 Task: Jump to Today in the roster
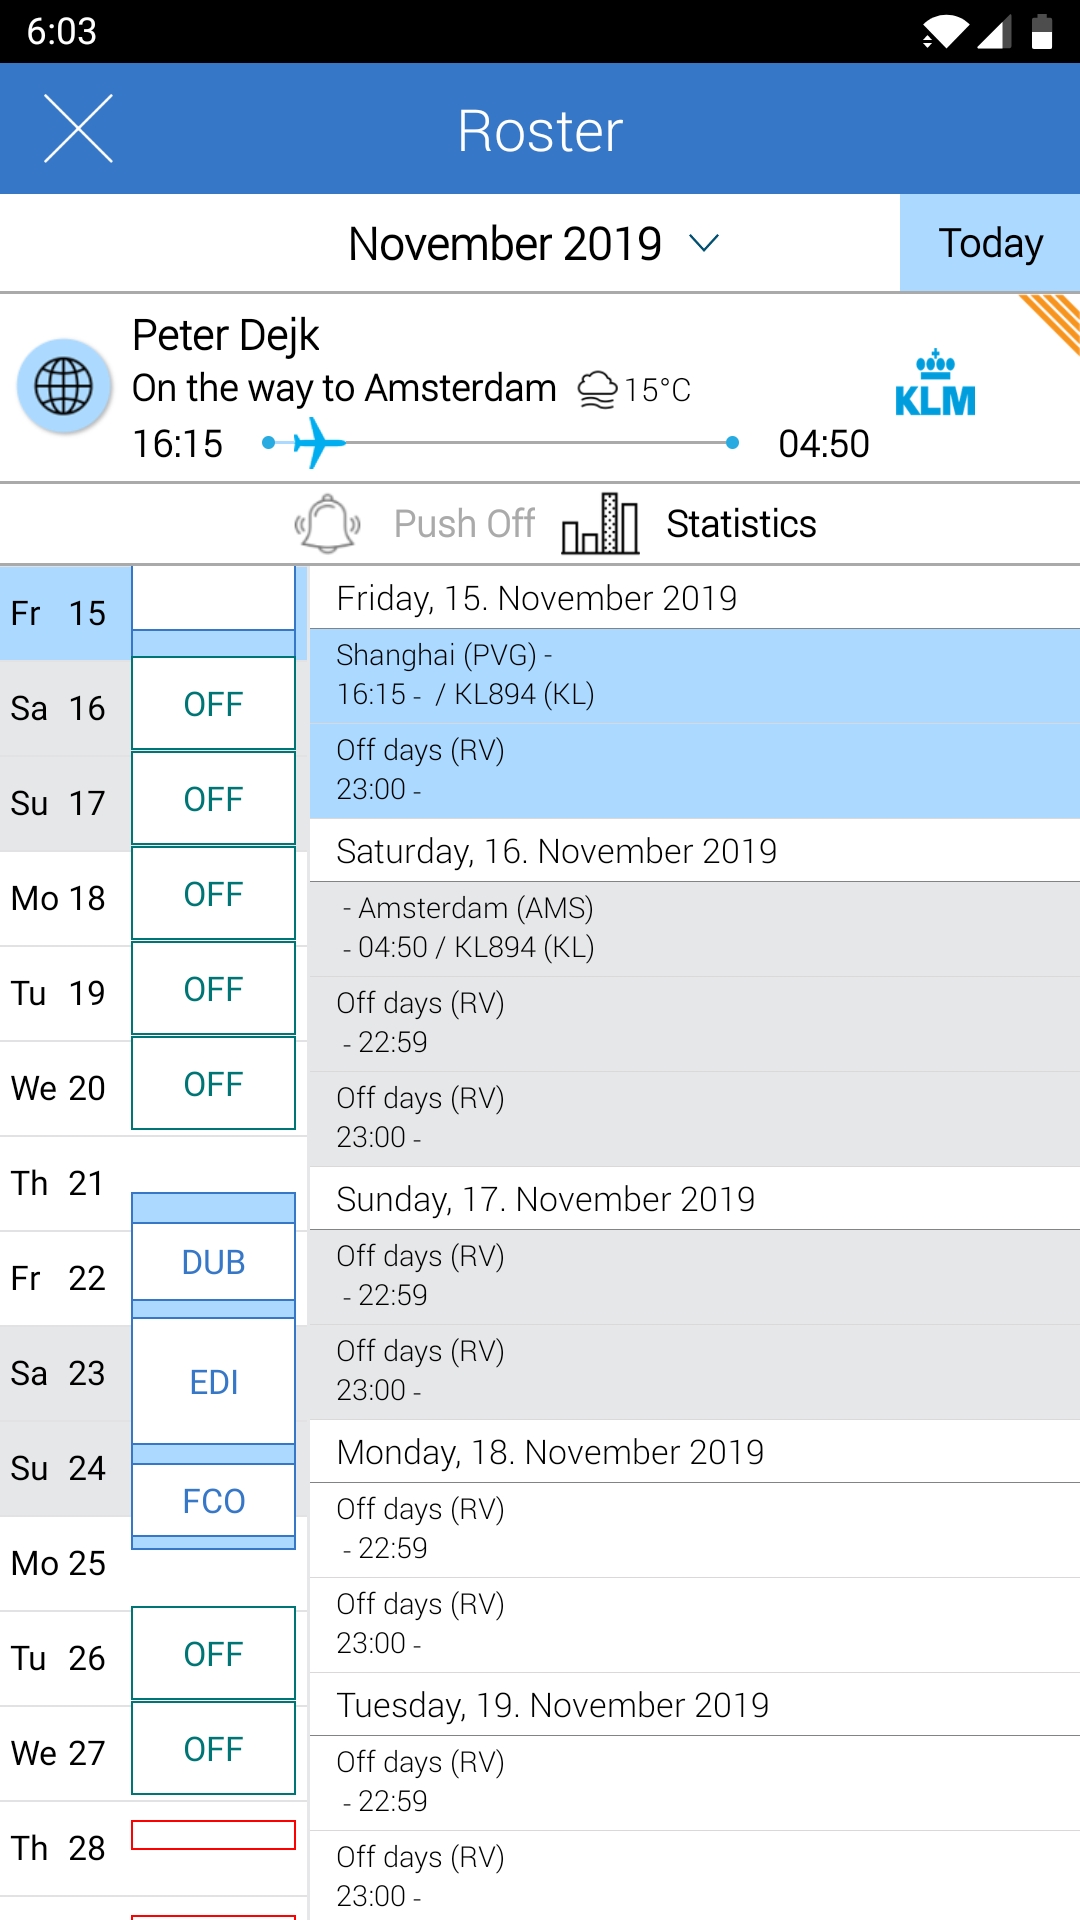989,243
